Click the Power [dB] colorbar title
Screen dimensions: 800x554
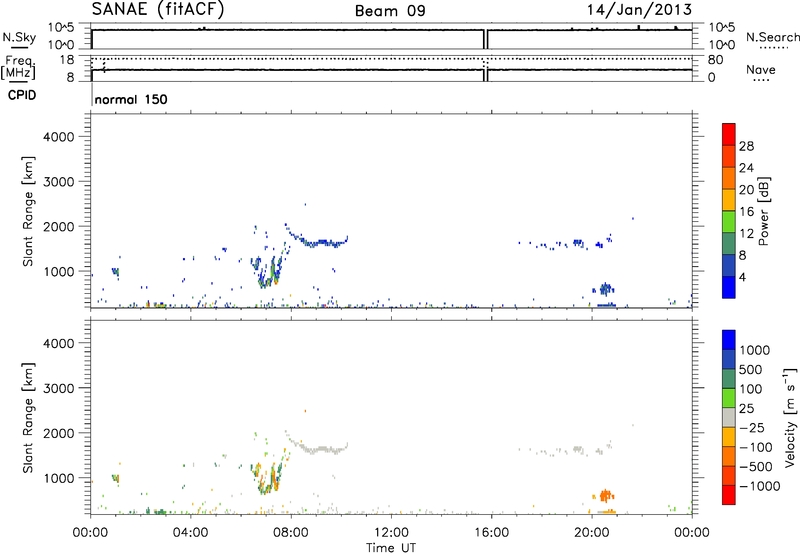(763, 211)
